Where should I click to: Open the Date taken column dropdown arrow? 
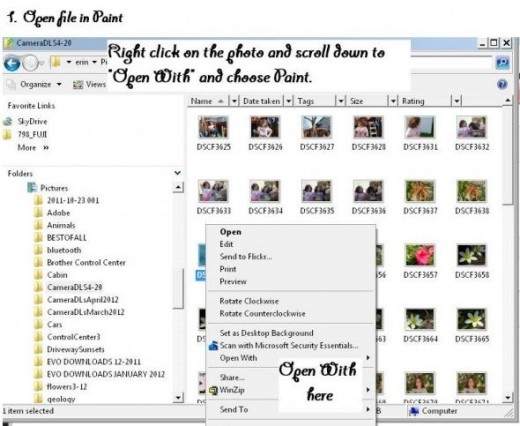(289, 101)
